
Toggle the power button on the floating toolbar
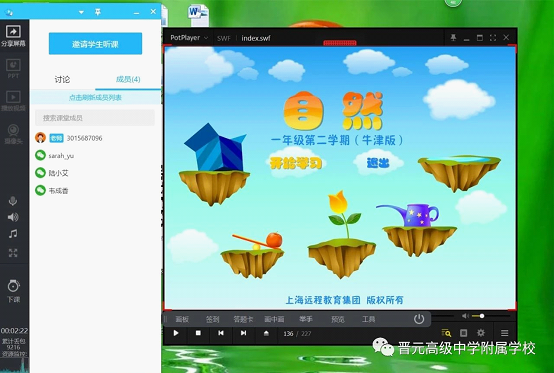[419, 319]
